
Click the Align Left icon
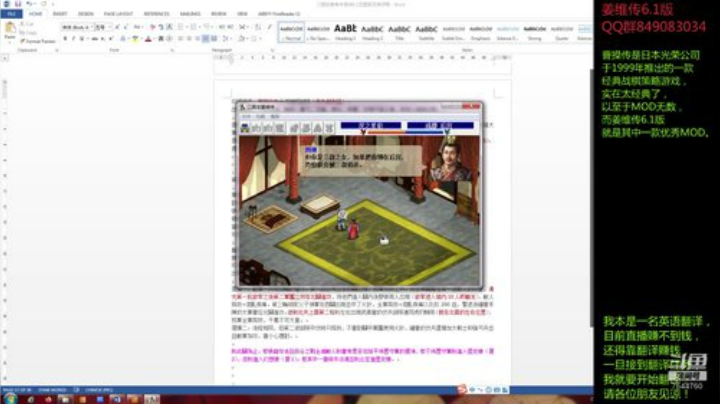[180, 39]
